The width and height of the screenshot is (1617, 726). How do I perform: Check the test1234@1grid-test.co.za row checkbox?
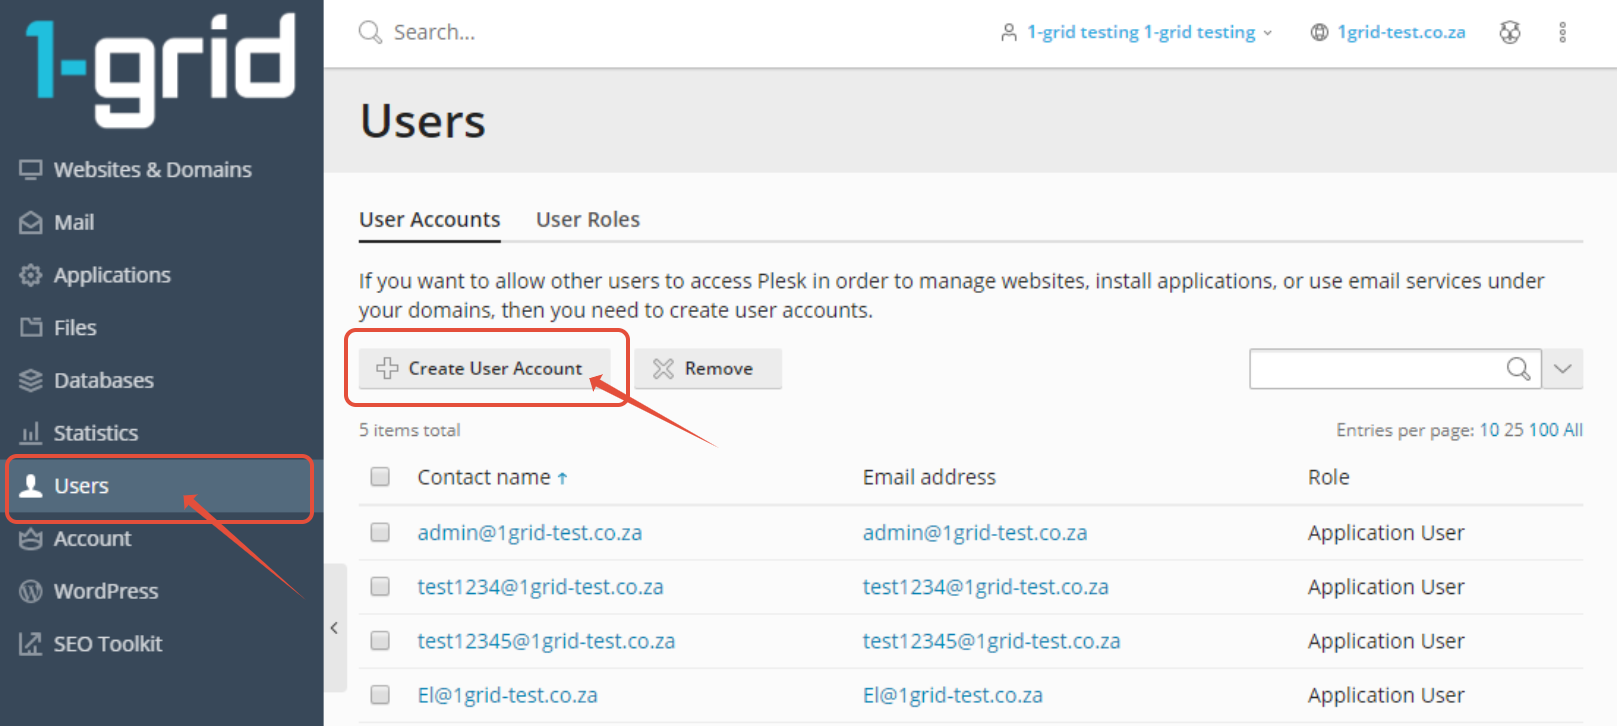point(380,586)
